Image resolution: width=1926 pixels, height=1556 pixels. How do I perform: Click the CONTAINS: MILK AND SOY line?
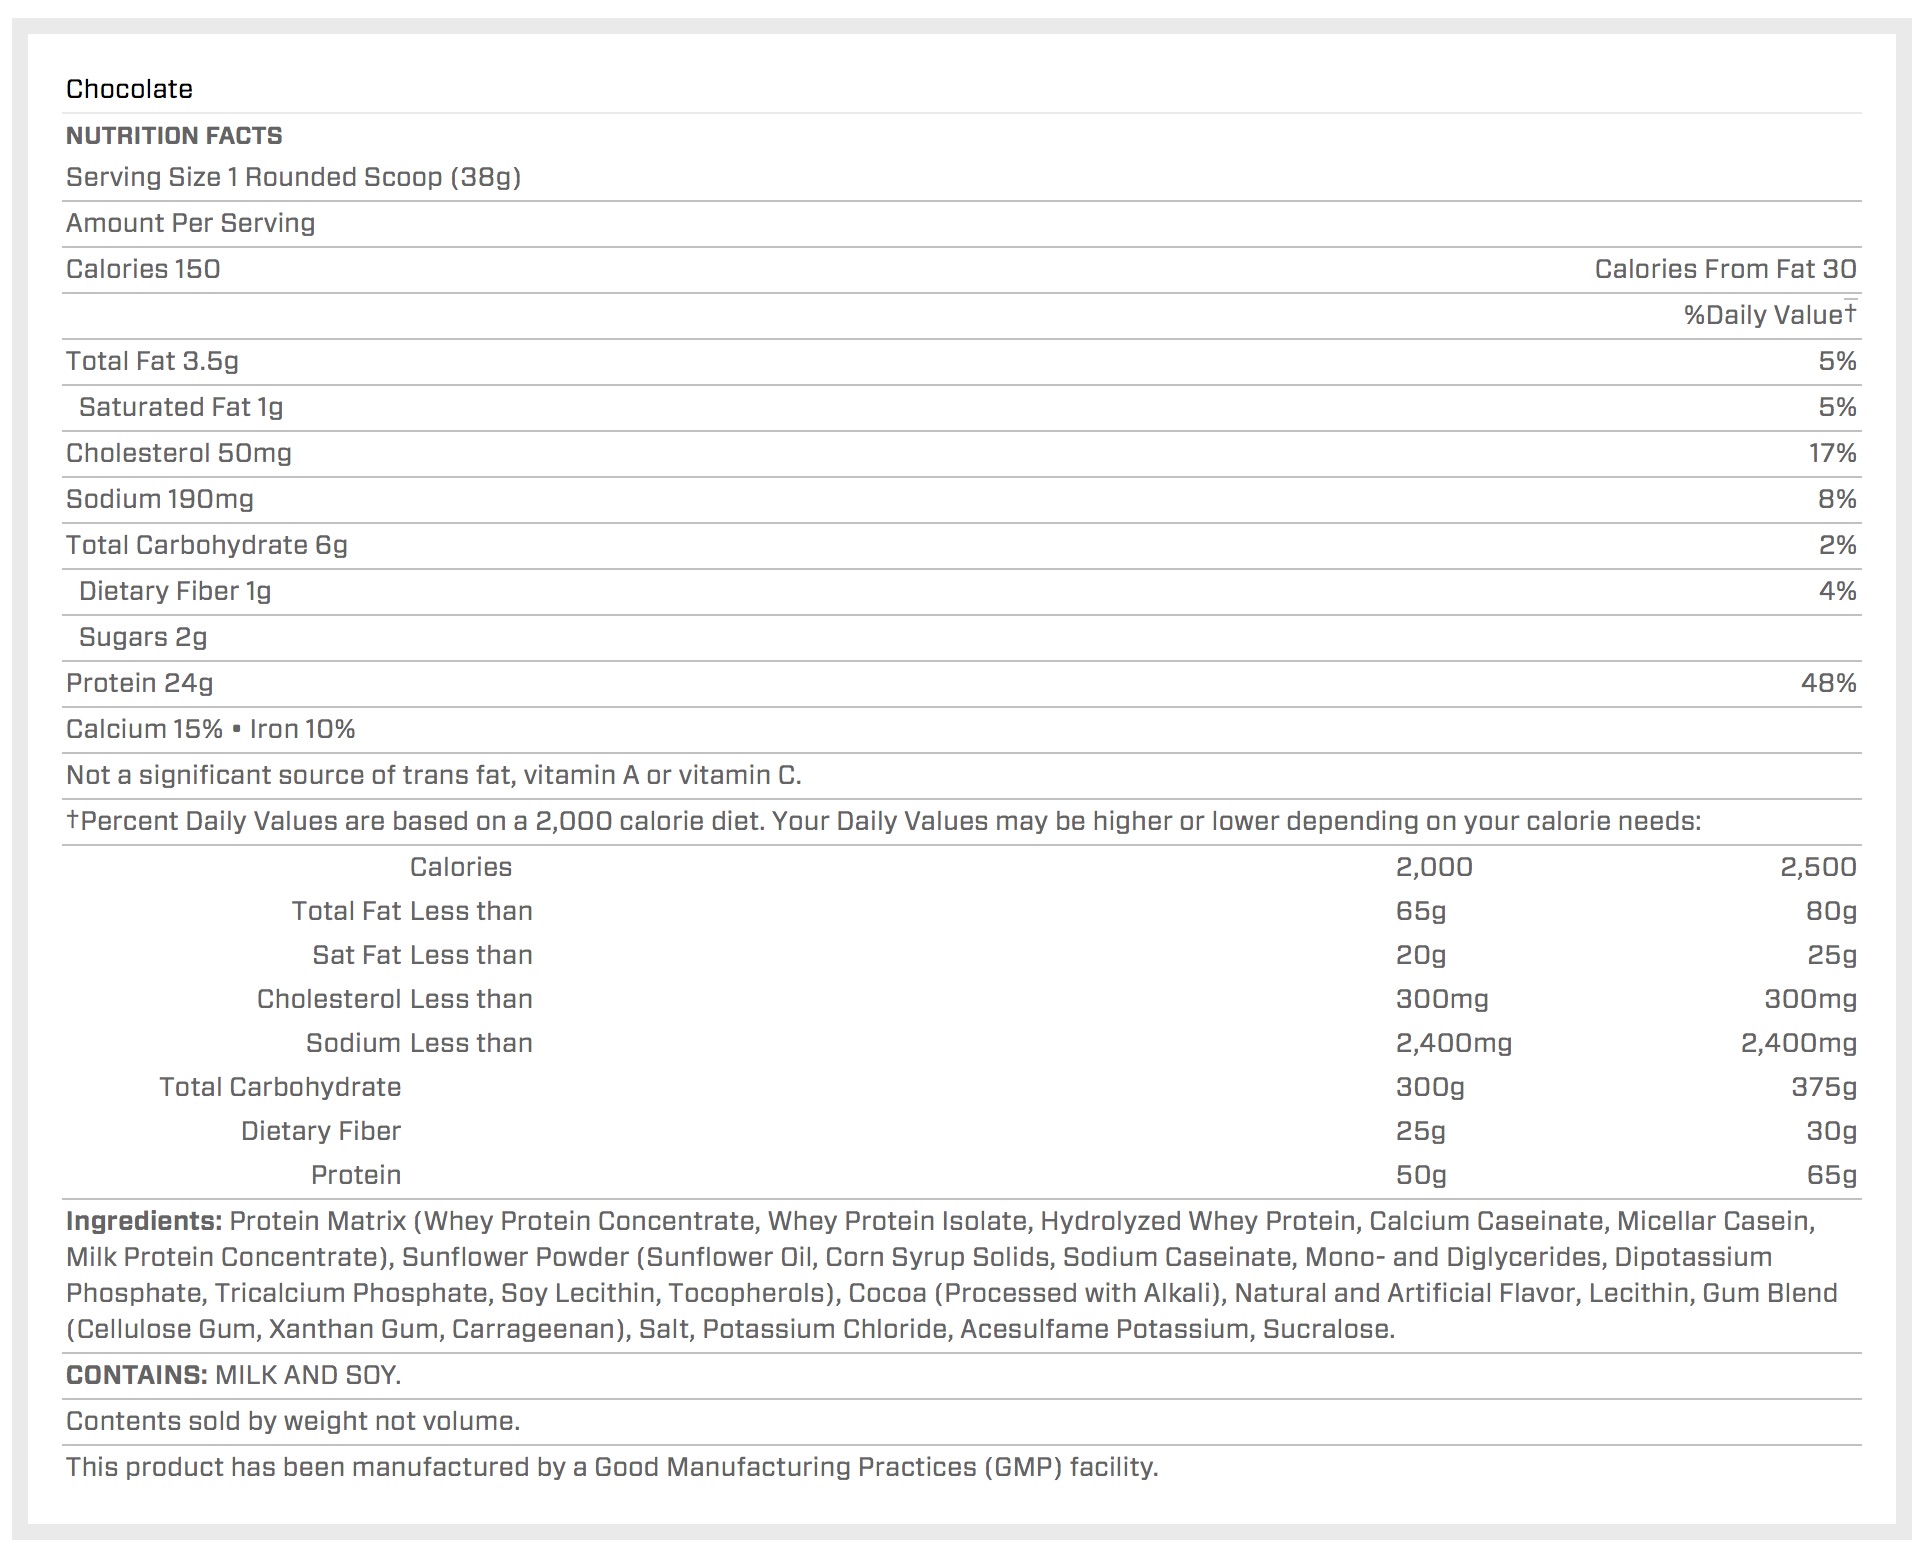pyautogui.click(x=233, y=1375)
